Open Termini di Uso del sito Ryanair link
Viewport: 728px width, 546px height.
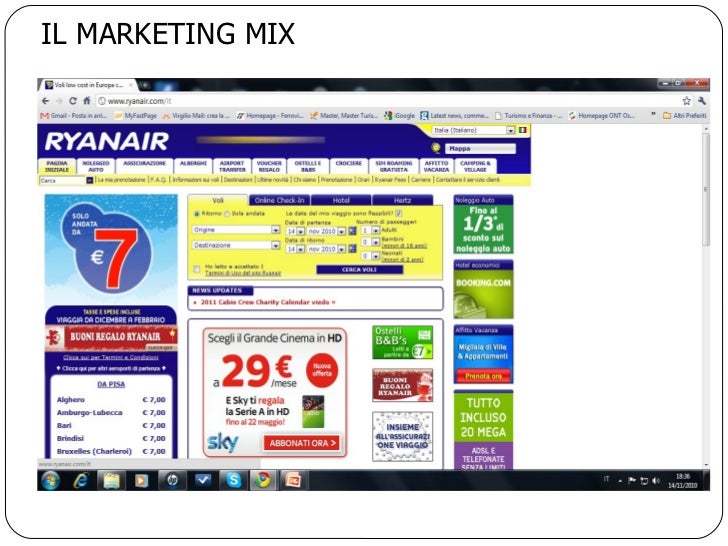243,273
